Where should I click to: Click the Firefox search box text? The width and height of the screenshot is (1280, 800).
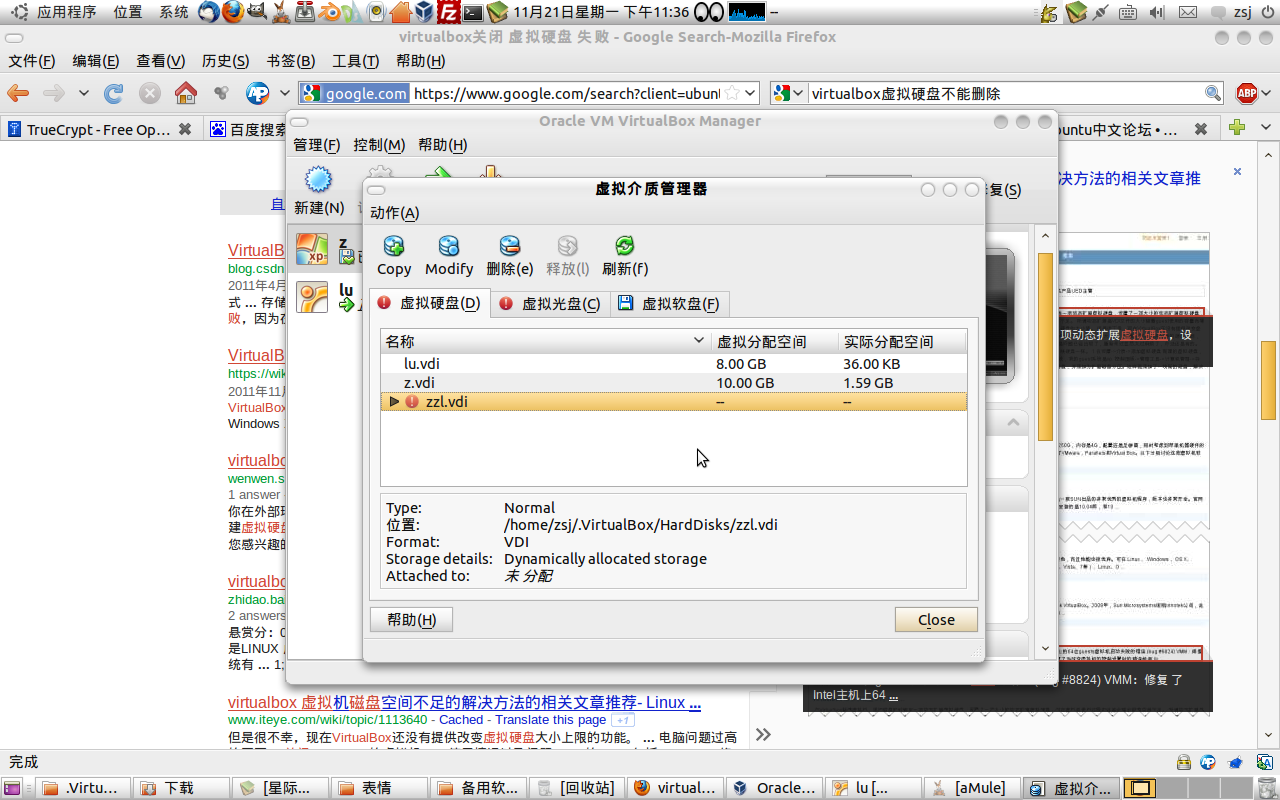[906, 94]
